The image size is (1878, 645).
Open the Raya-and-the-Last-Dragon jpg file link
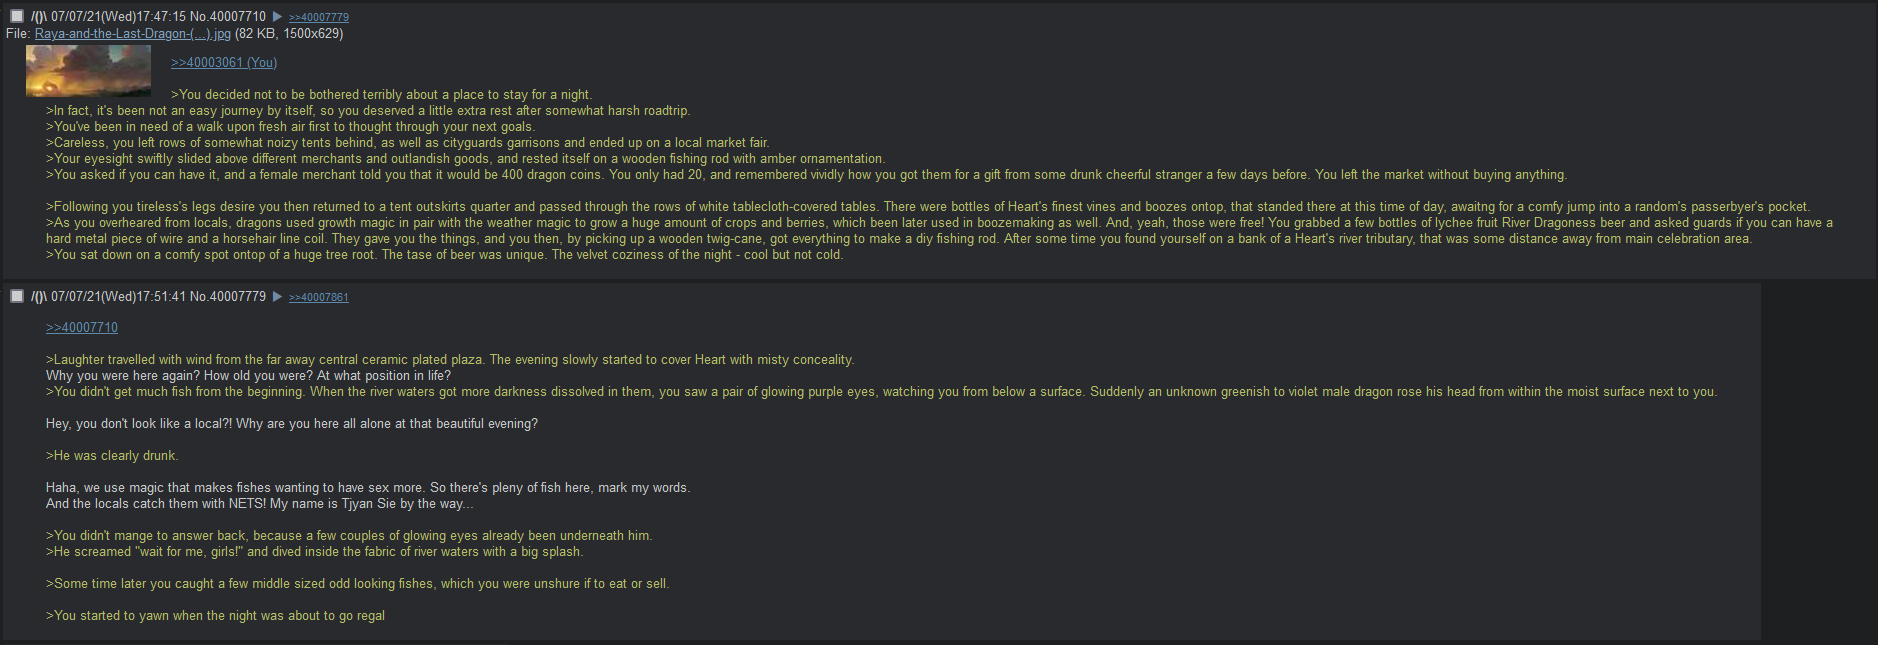(x=133, y=33)
